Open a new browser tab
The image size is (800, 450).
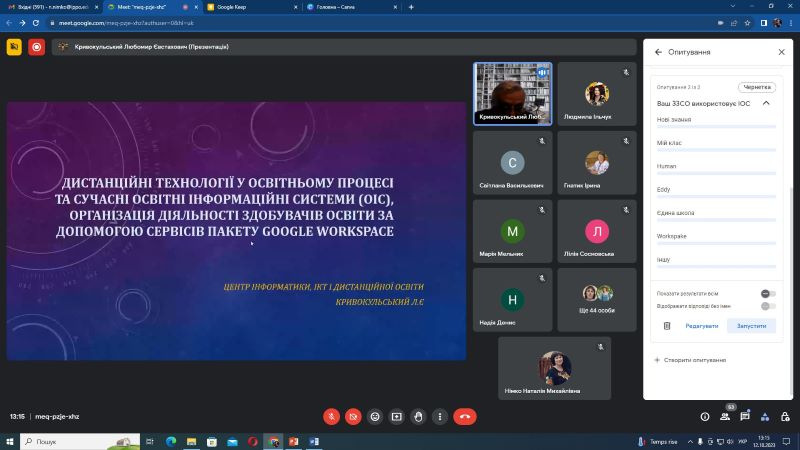coord(411,7)
